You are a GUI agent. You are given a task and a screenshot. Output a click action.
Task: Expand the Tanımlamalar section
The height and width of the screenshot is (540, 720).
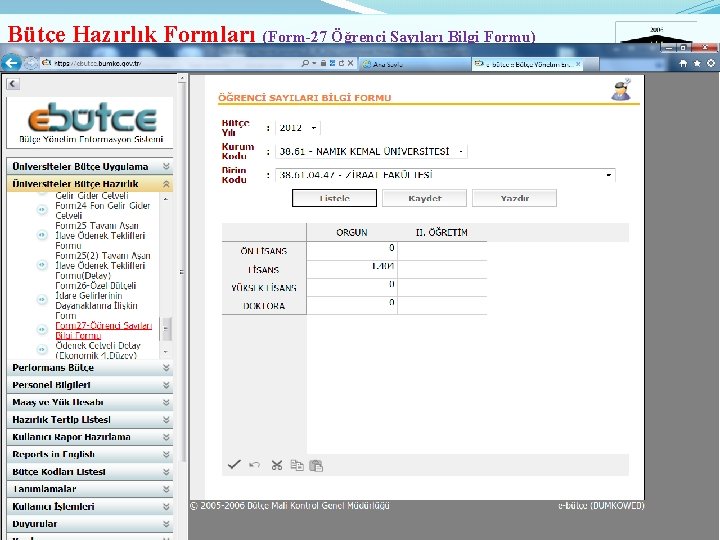point(90,489)
